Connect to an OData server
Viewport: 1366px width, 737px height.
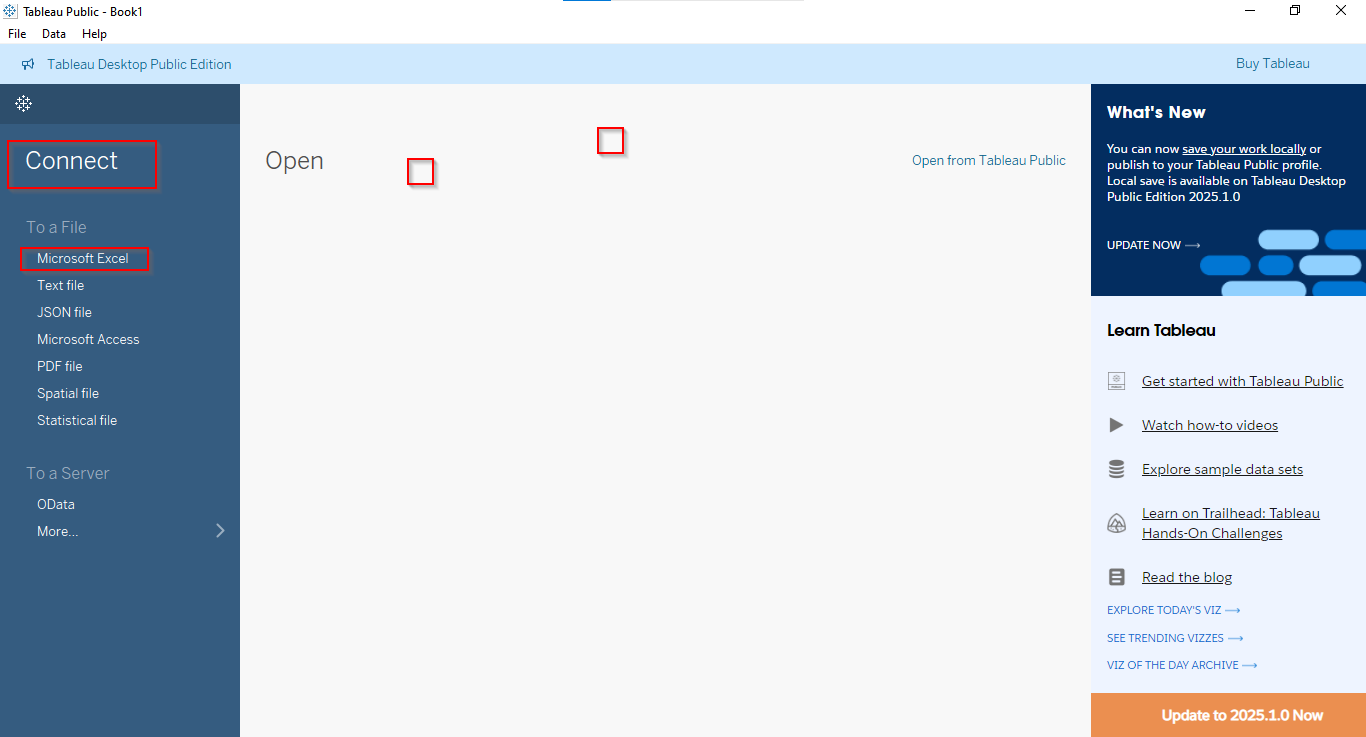click(x=56, y=504)
